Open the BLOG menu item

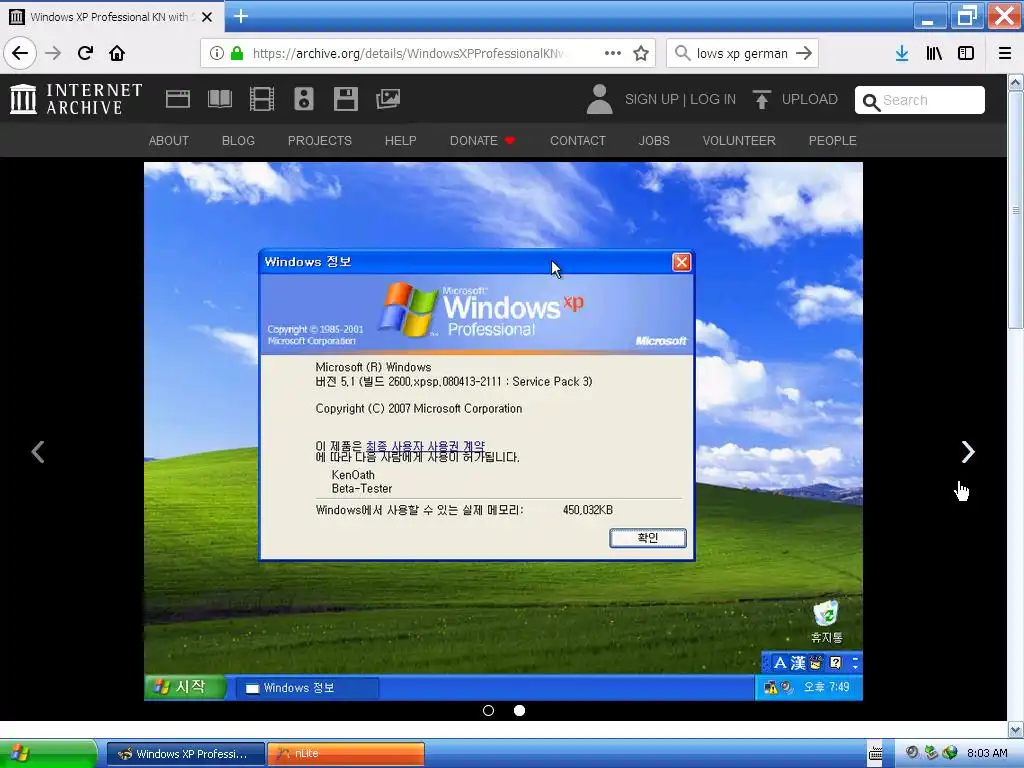point(238,140)
